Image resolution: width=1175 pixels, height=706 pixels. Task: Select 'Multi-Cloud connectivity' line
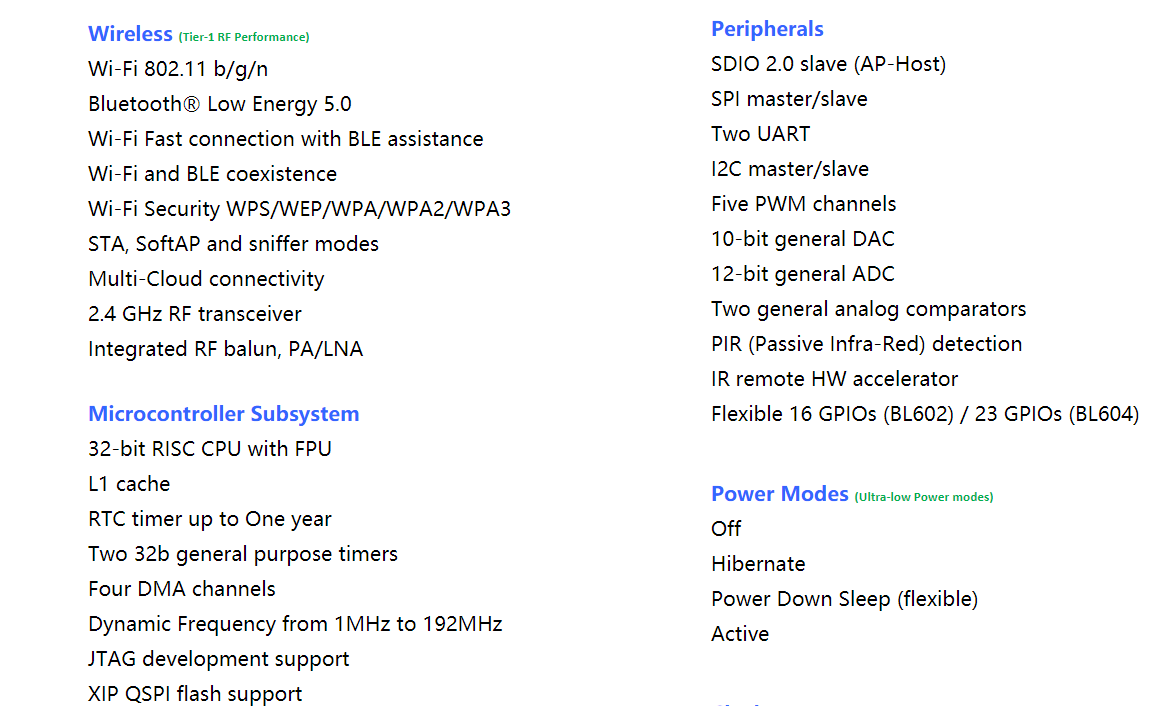tap(206, 279)
